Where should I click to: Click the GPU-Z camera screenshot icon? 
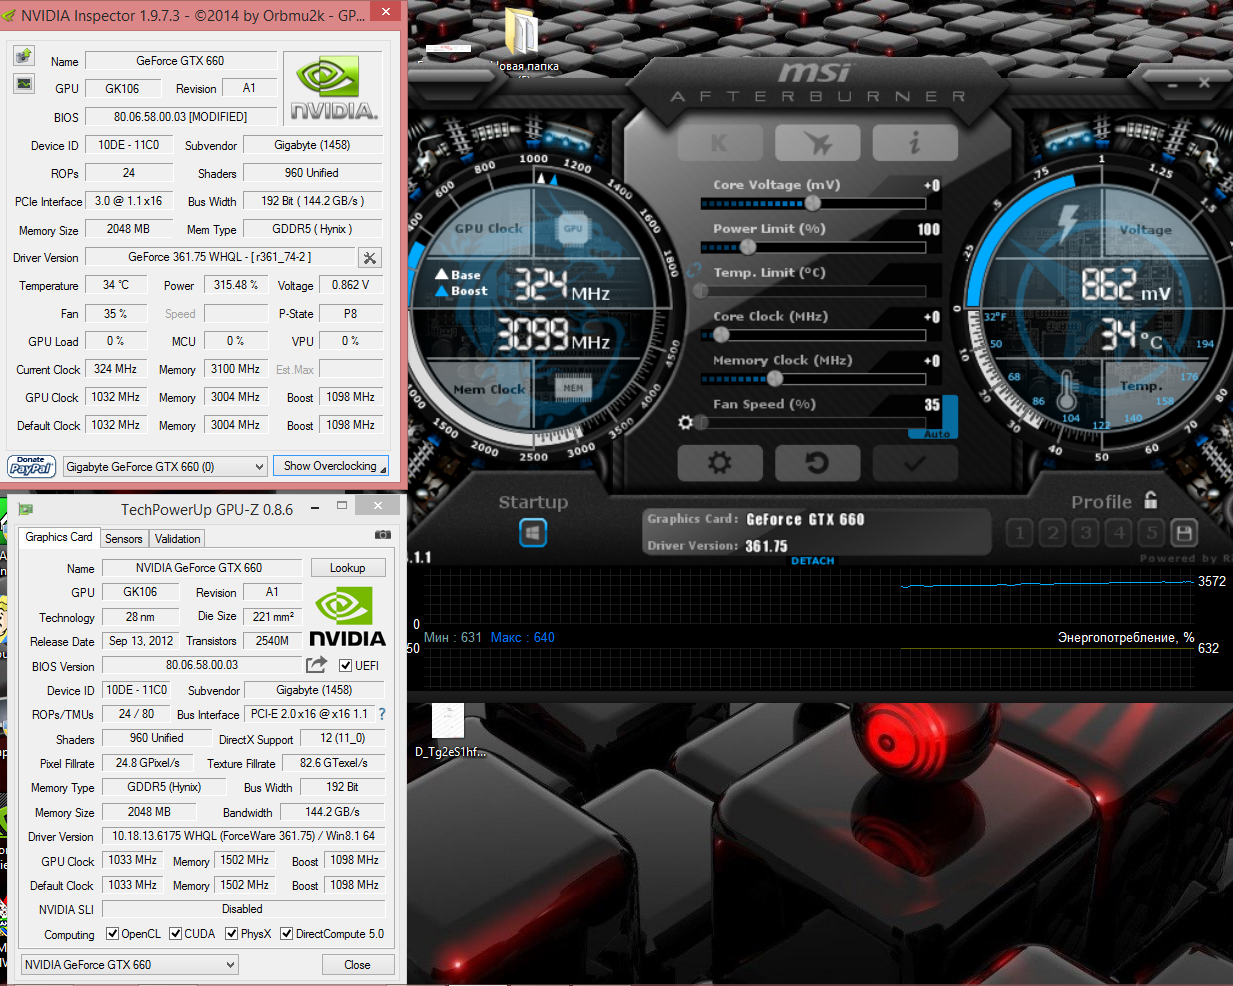383,535
